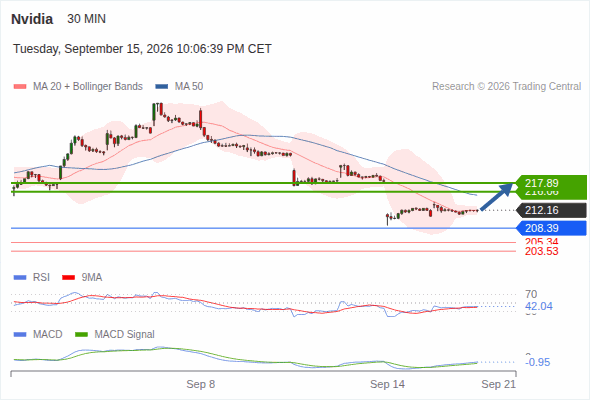
Task: Click the blue 208.39 pivot price tag
Action: (551, 228)
